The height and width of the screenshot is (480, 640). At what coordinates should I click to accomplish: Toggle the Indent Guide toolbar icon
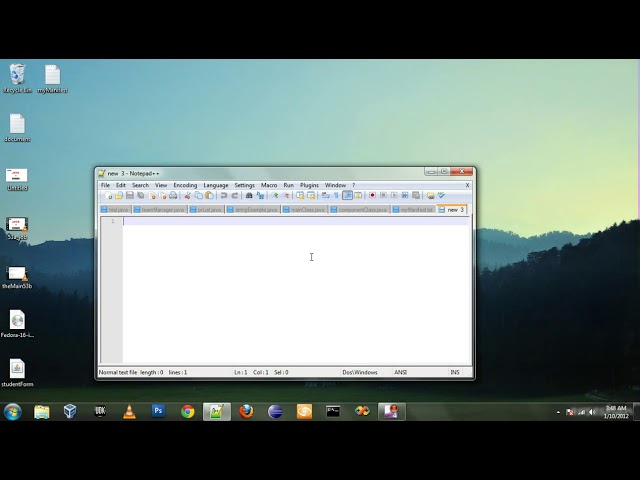347,196
